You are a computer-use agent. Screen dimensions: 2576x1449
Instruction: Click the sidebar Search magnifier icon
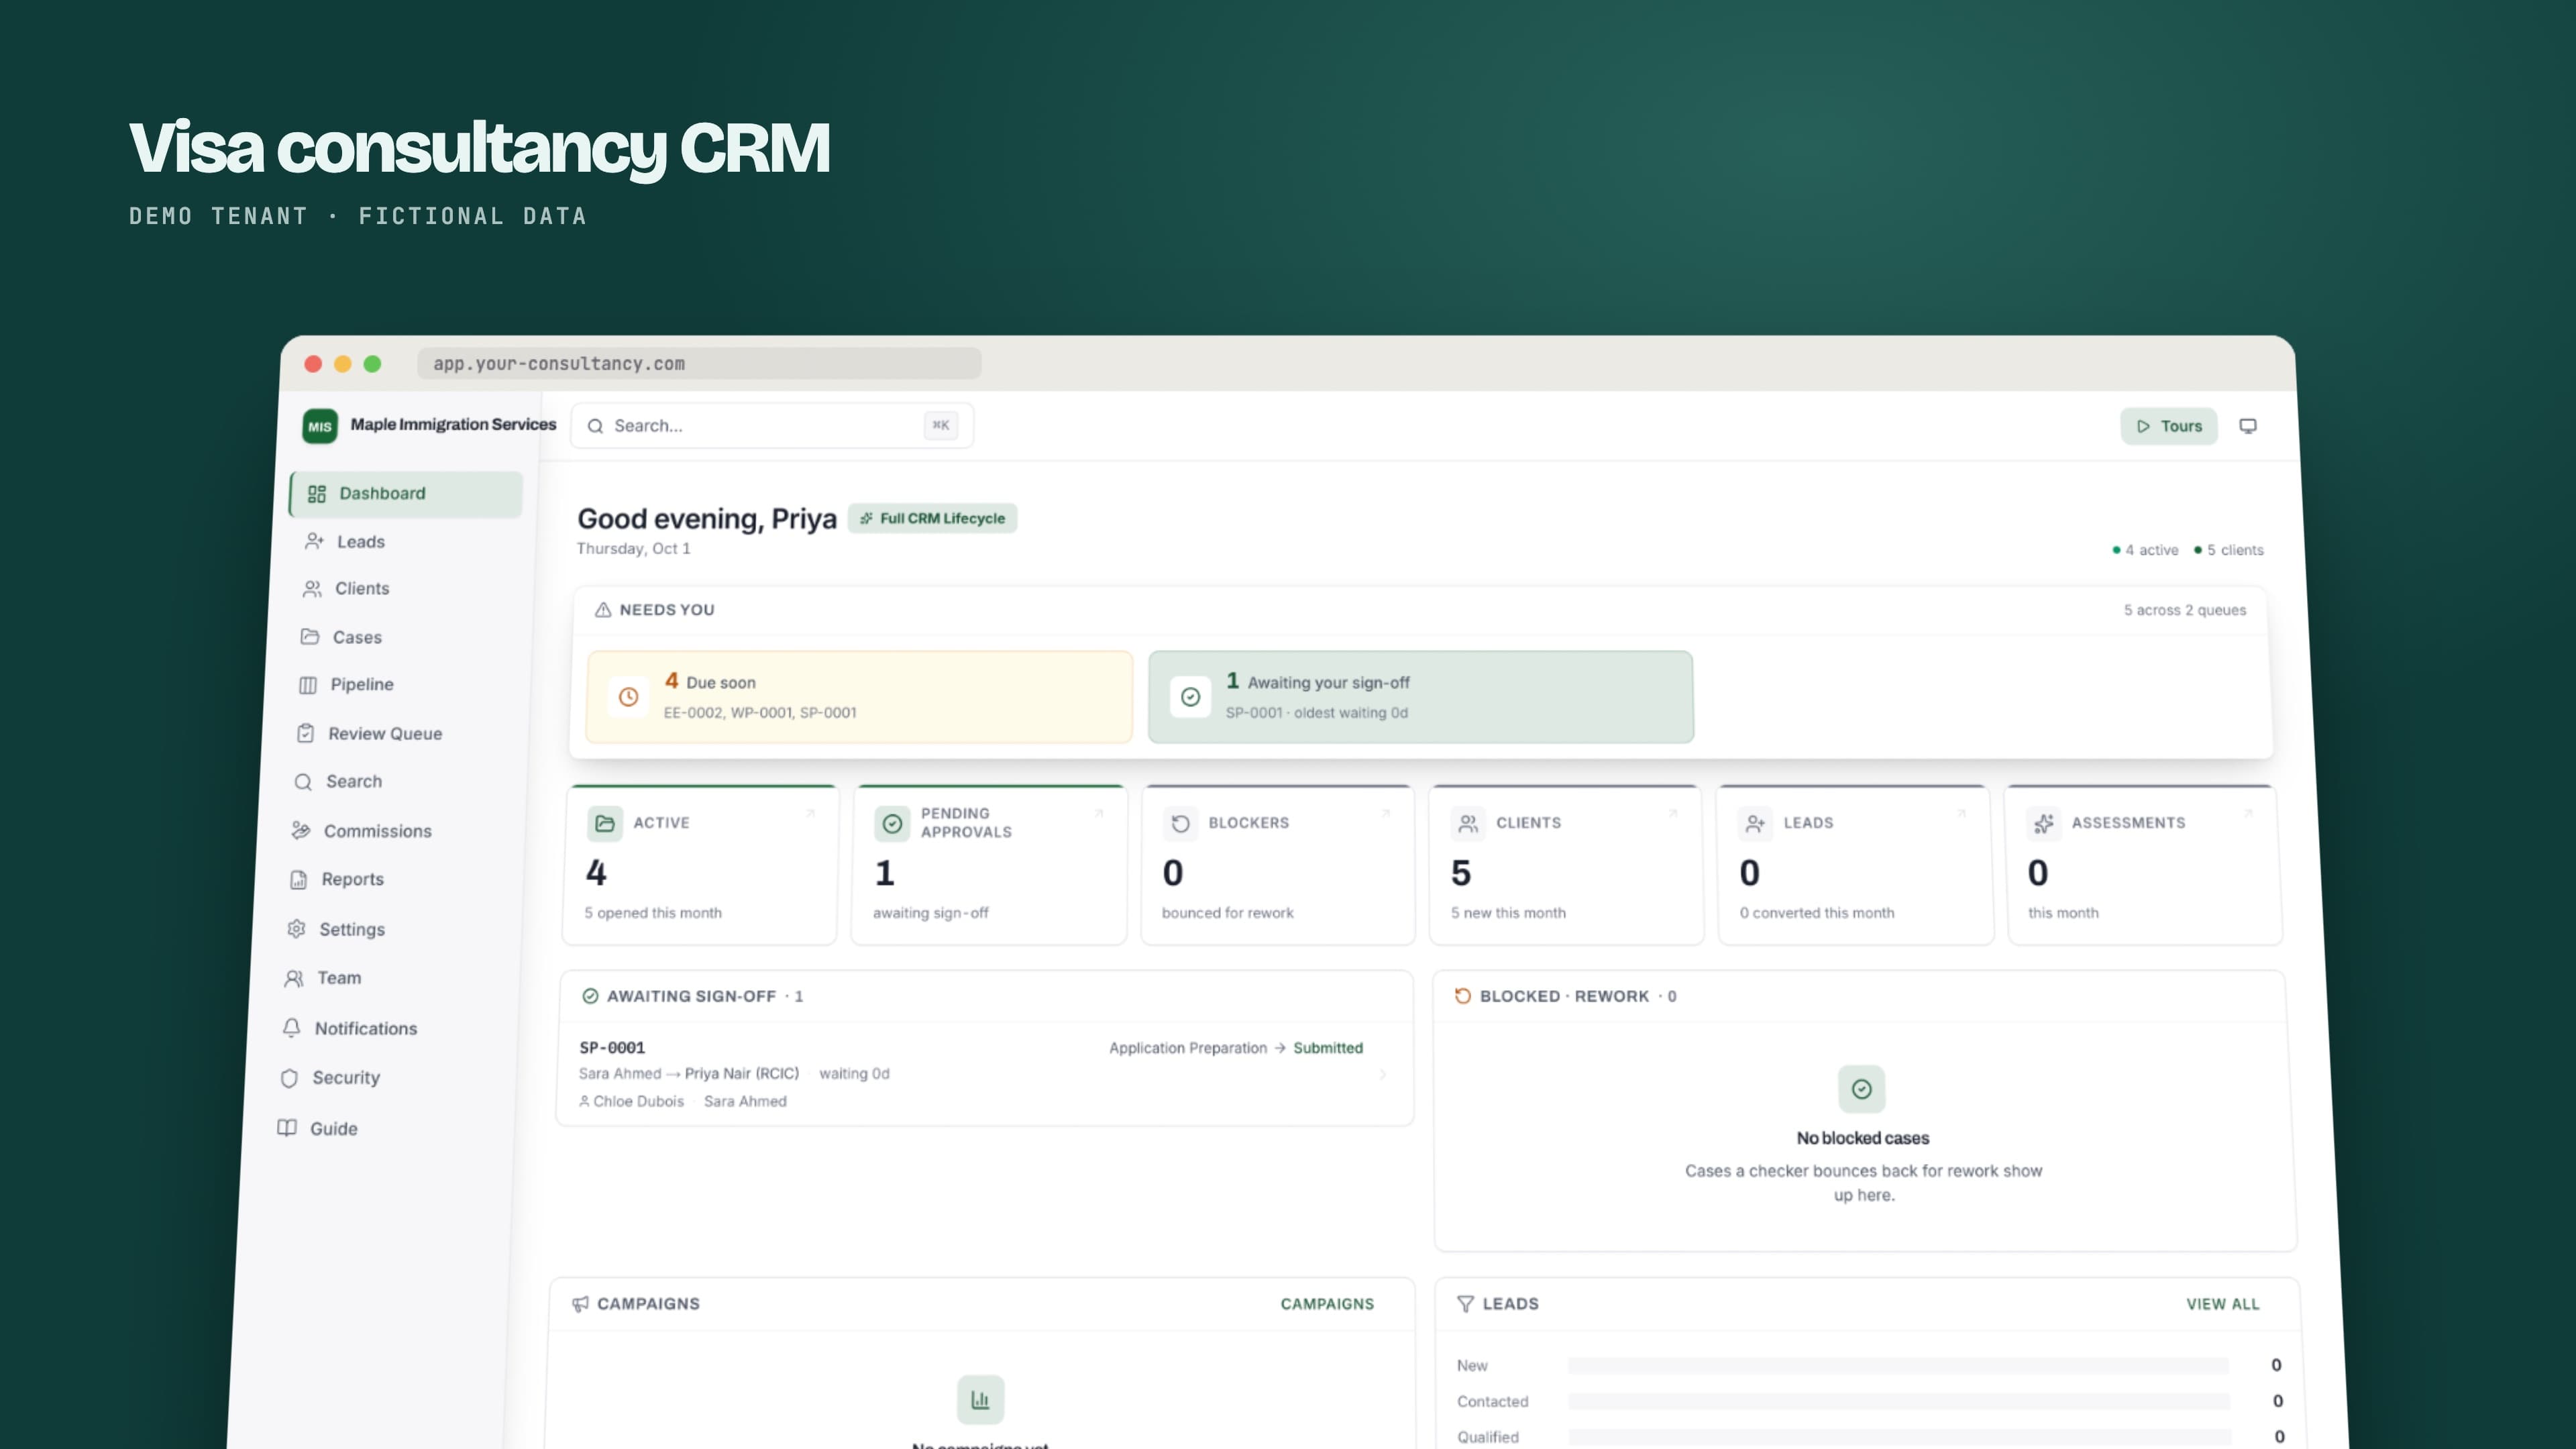coord(303,782)
